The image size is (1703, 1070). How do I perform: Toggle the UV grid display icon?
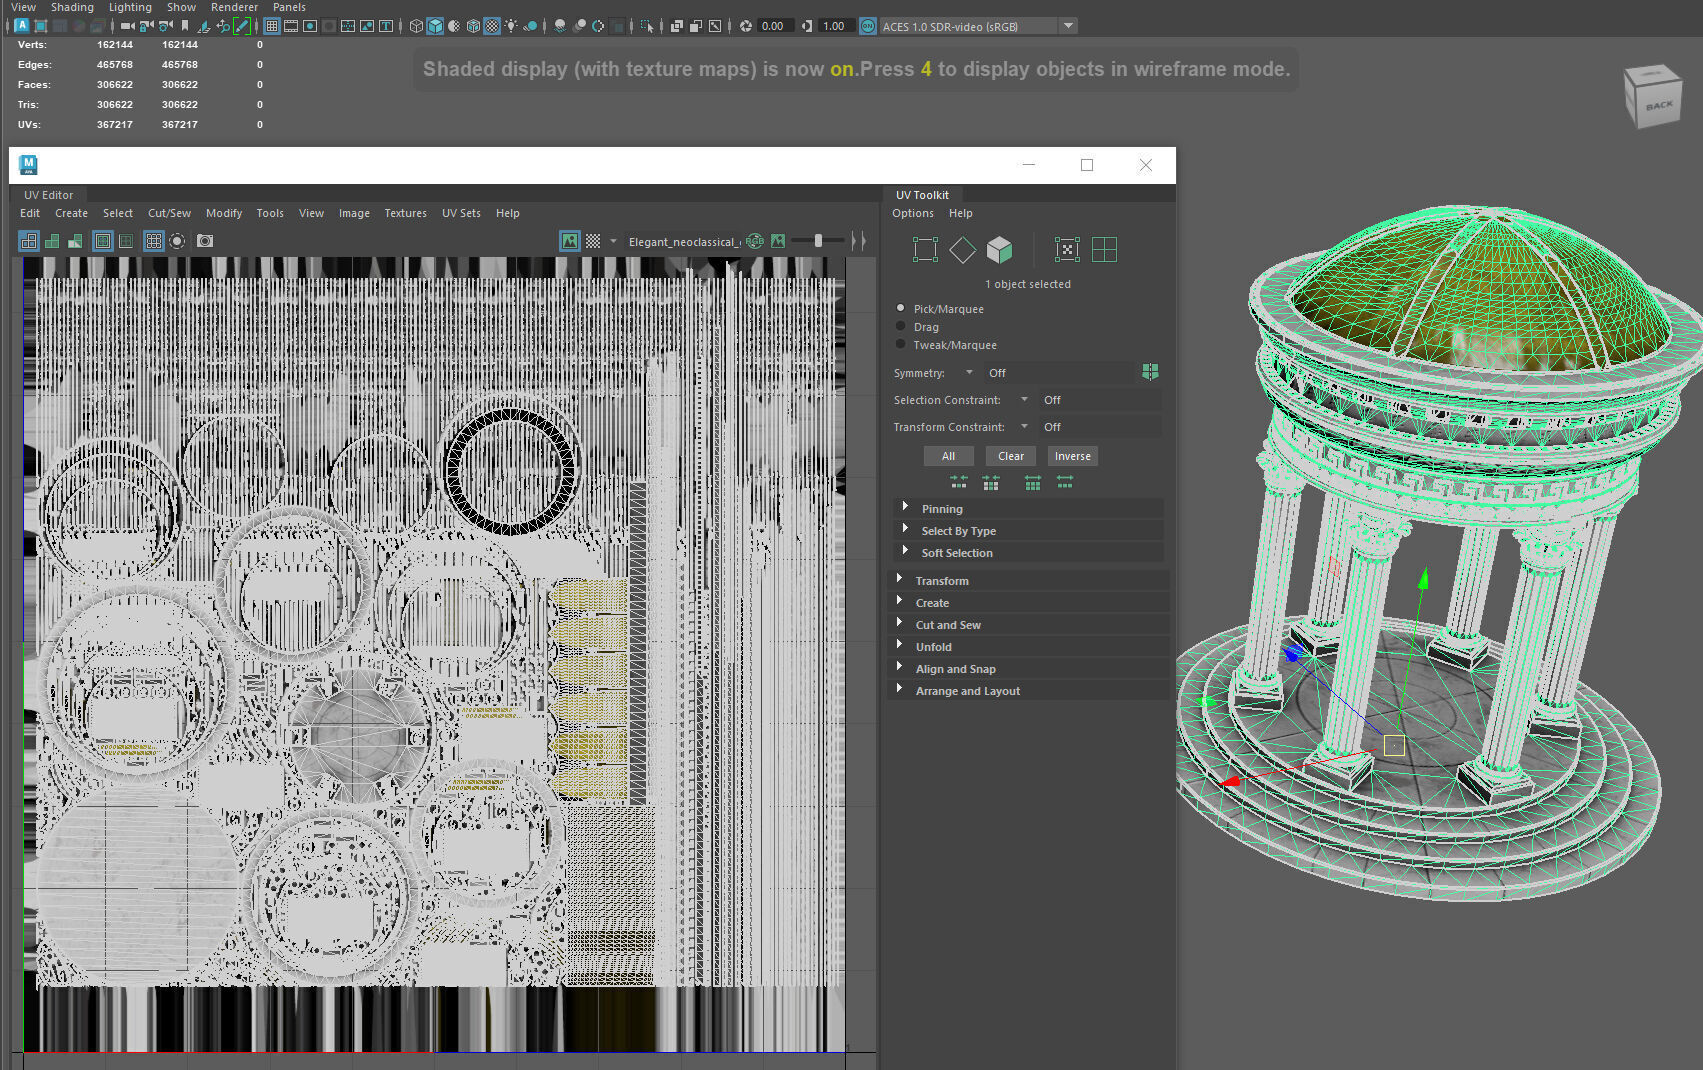153,241
